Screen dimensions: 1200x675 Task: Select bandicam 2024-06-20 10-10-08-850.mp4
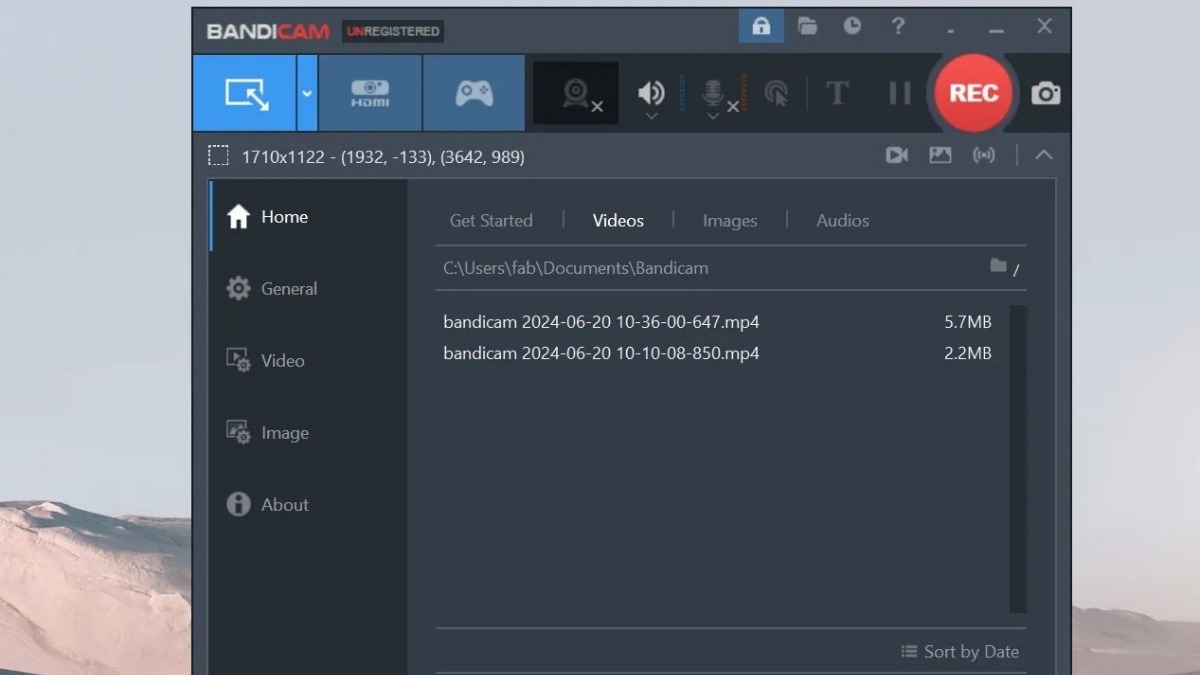(x=601, y=353)
